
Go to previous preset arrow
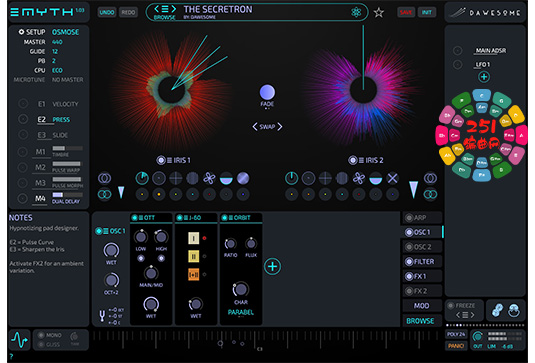(157, 9)
